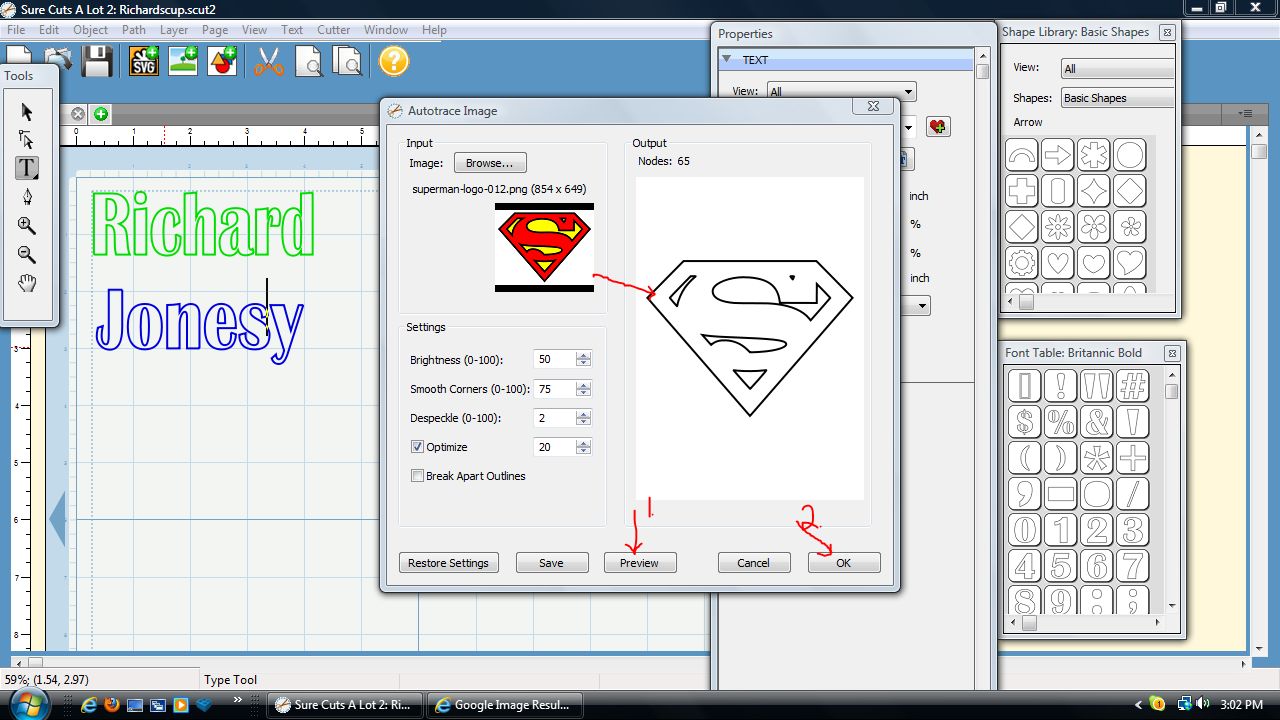Click Browse to choose an image

coord(490,163)
